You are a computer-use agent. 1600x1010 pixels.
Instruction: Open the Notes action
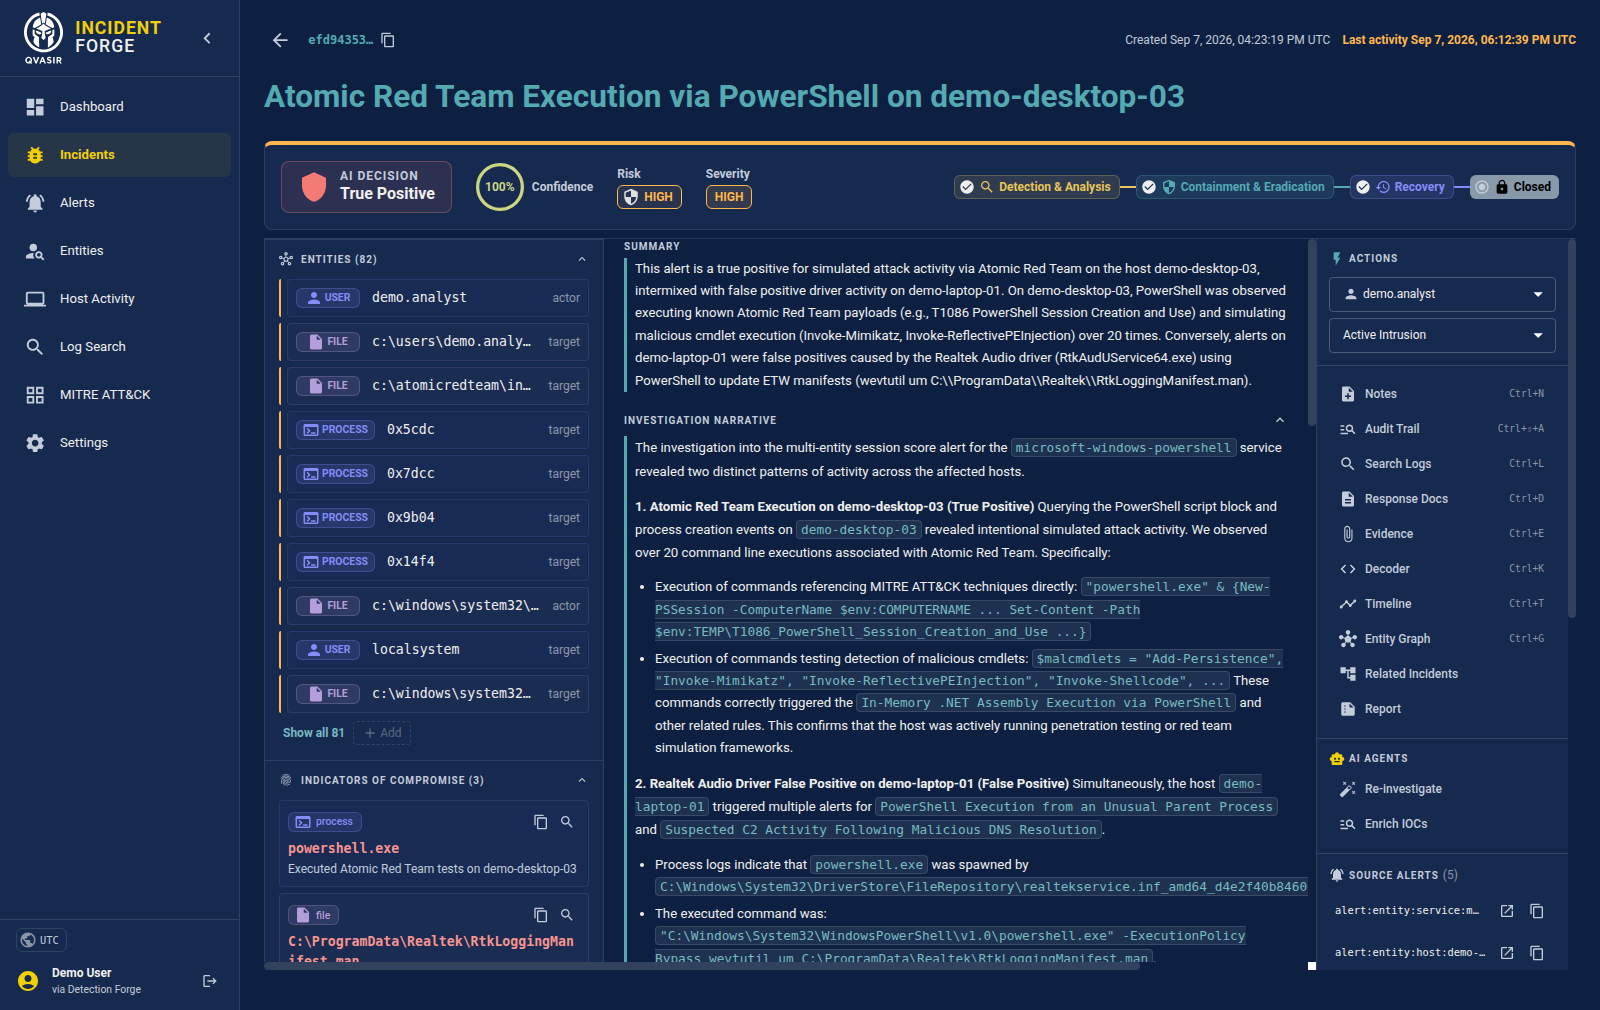coord(1441,394)
